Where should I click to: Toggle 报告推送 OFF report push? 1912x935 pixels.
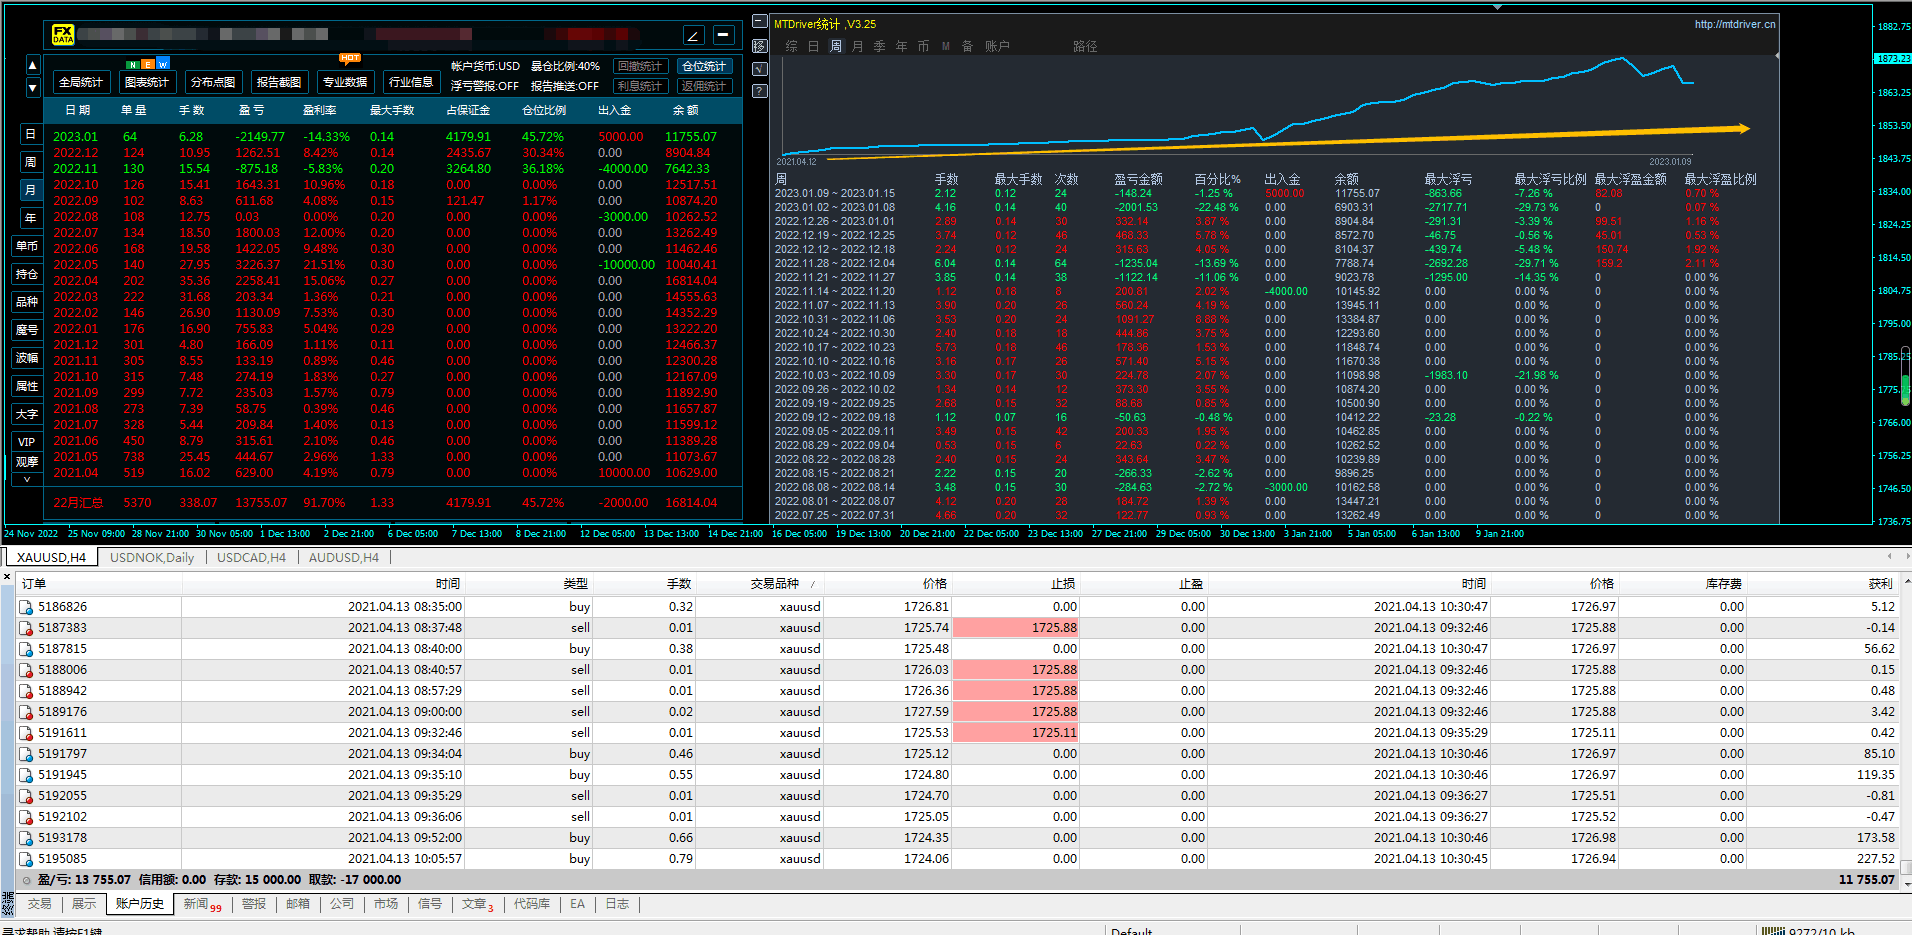point(565,86)
